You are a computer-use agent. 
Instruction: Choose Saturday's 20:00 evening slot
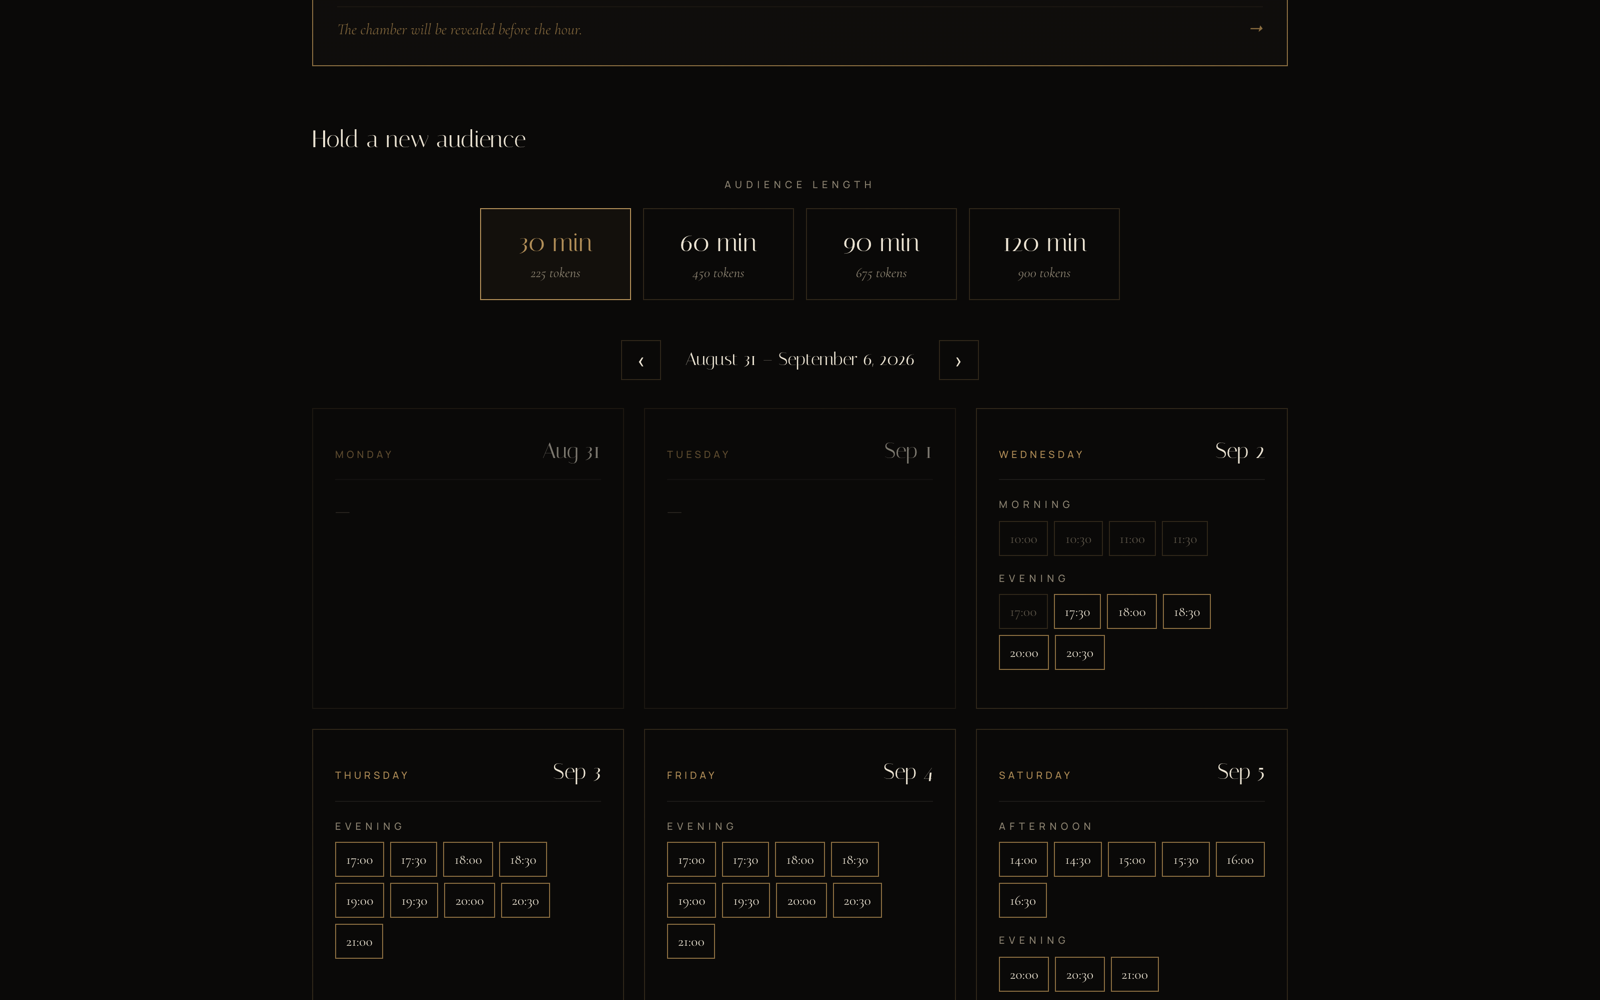click(x=1024, y=975)
